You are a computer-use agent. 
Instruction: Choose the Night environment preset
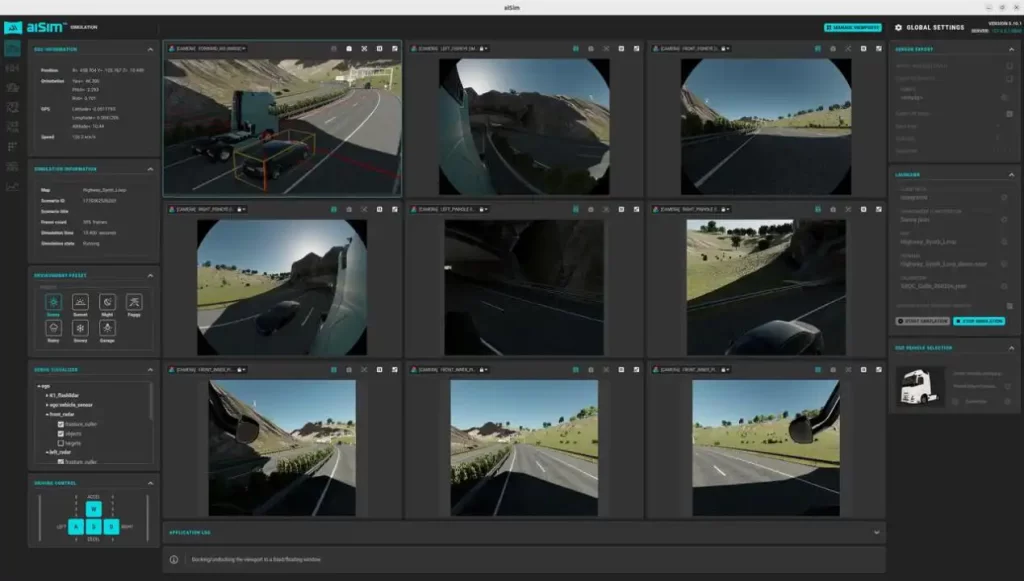pos(107,302)
